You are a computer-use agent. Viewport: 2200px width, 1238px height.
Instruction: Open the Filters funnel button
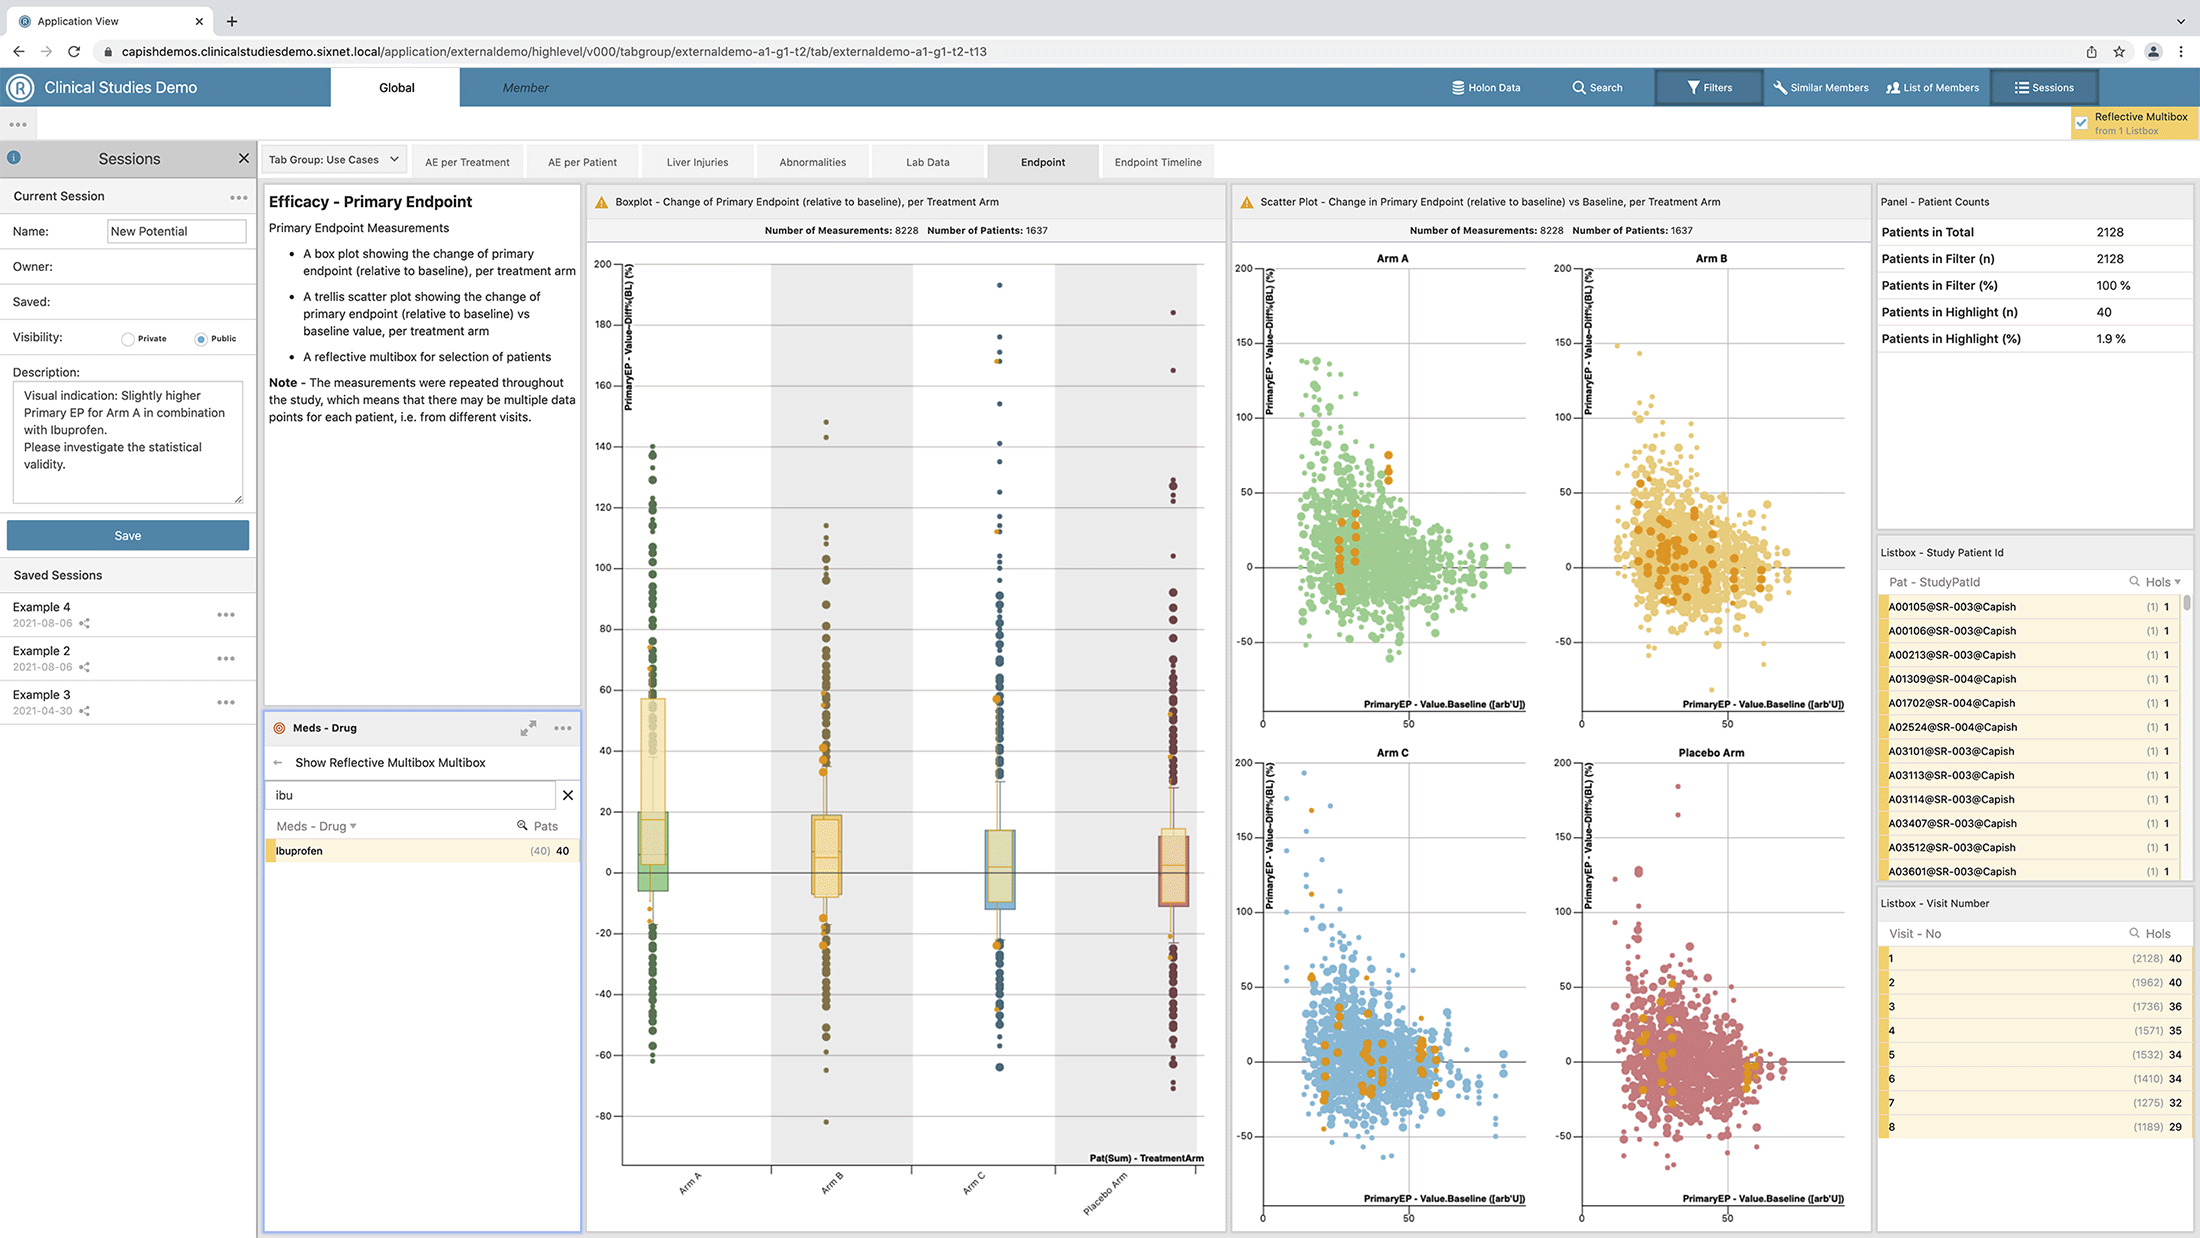pos(1693,88)
